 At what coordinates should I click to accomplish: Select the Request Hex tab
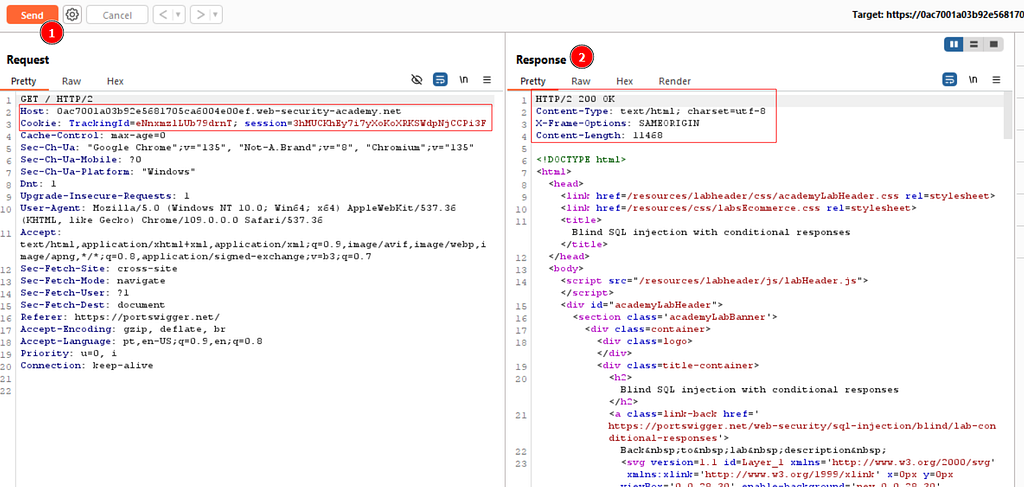(x=116, y=82)
